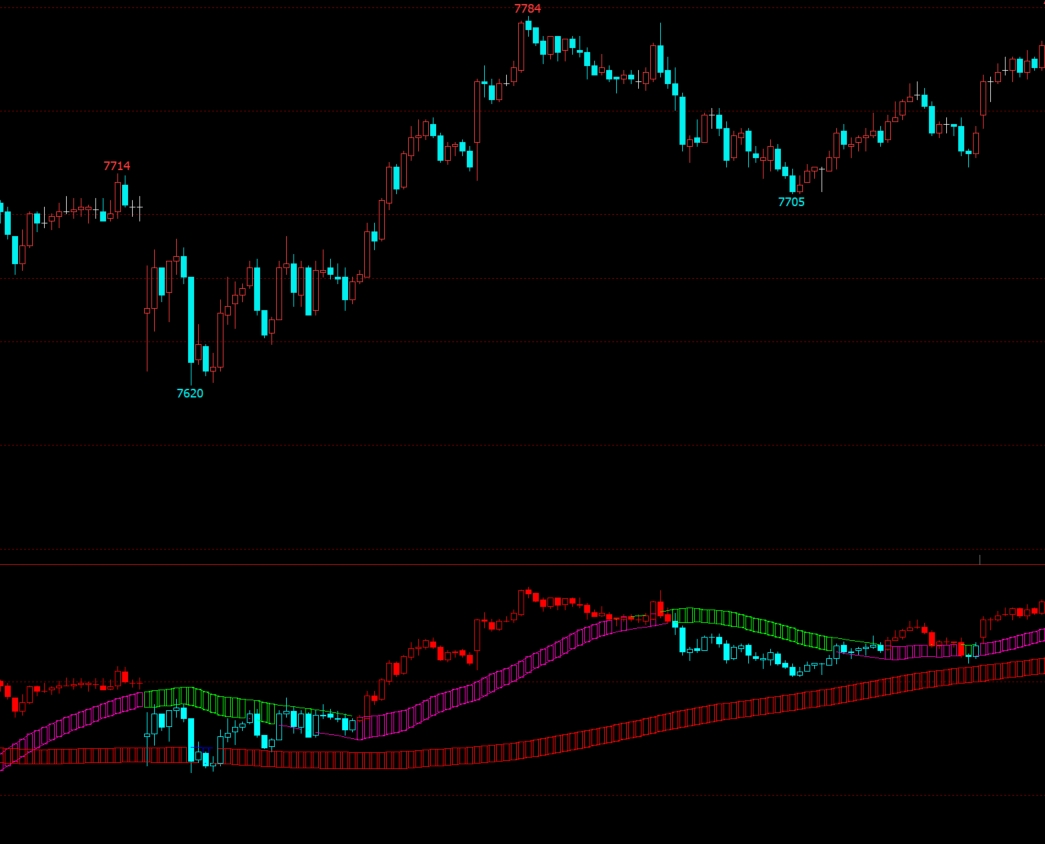Click the 7714 peak price label
Image resolution: width=1045 pixels, height=844 pixels.
[x=117, y=166]
